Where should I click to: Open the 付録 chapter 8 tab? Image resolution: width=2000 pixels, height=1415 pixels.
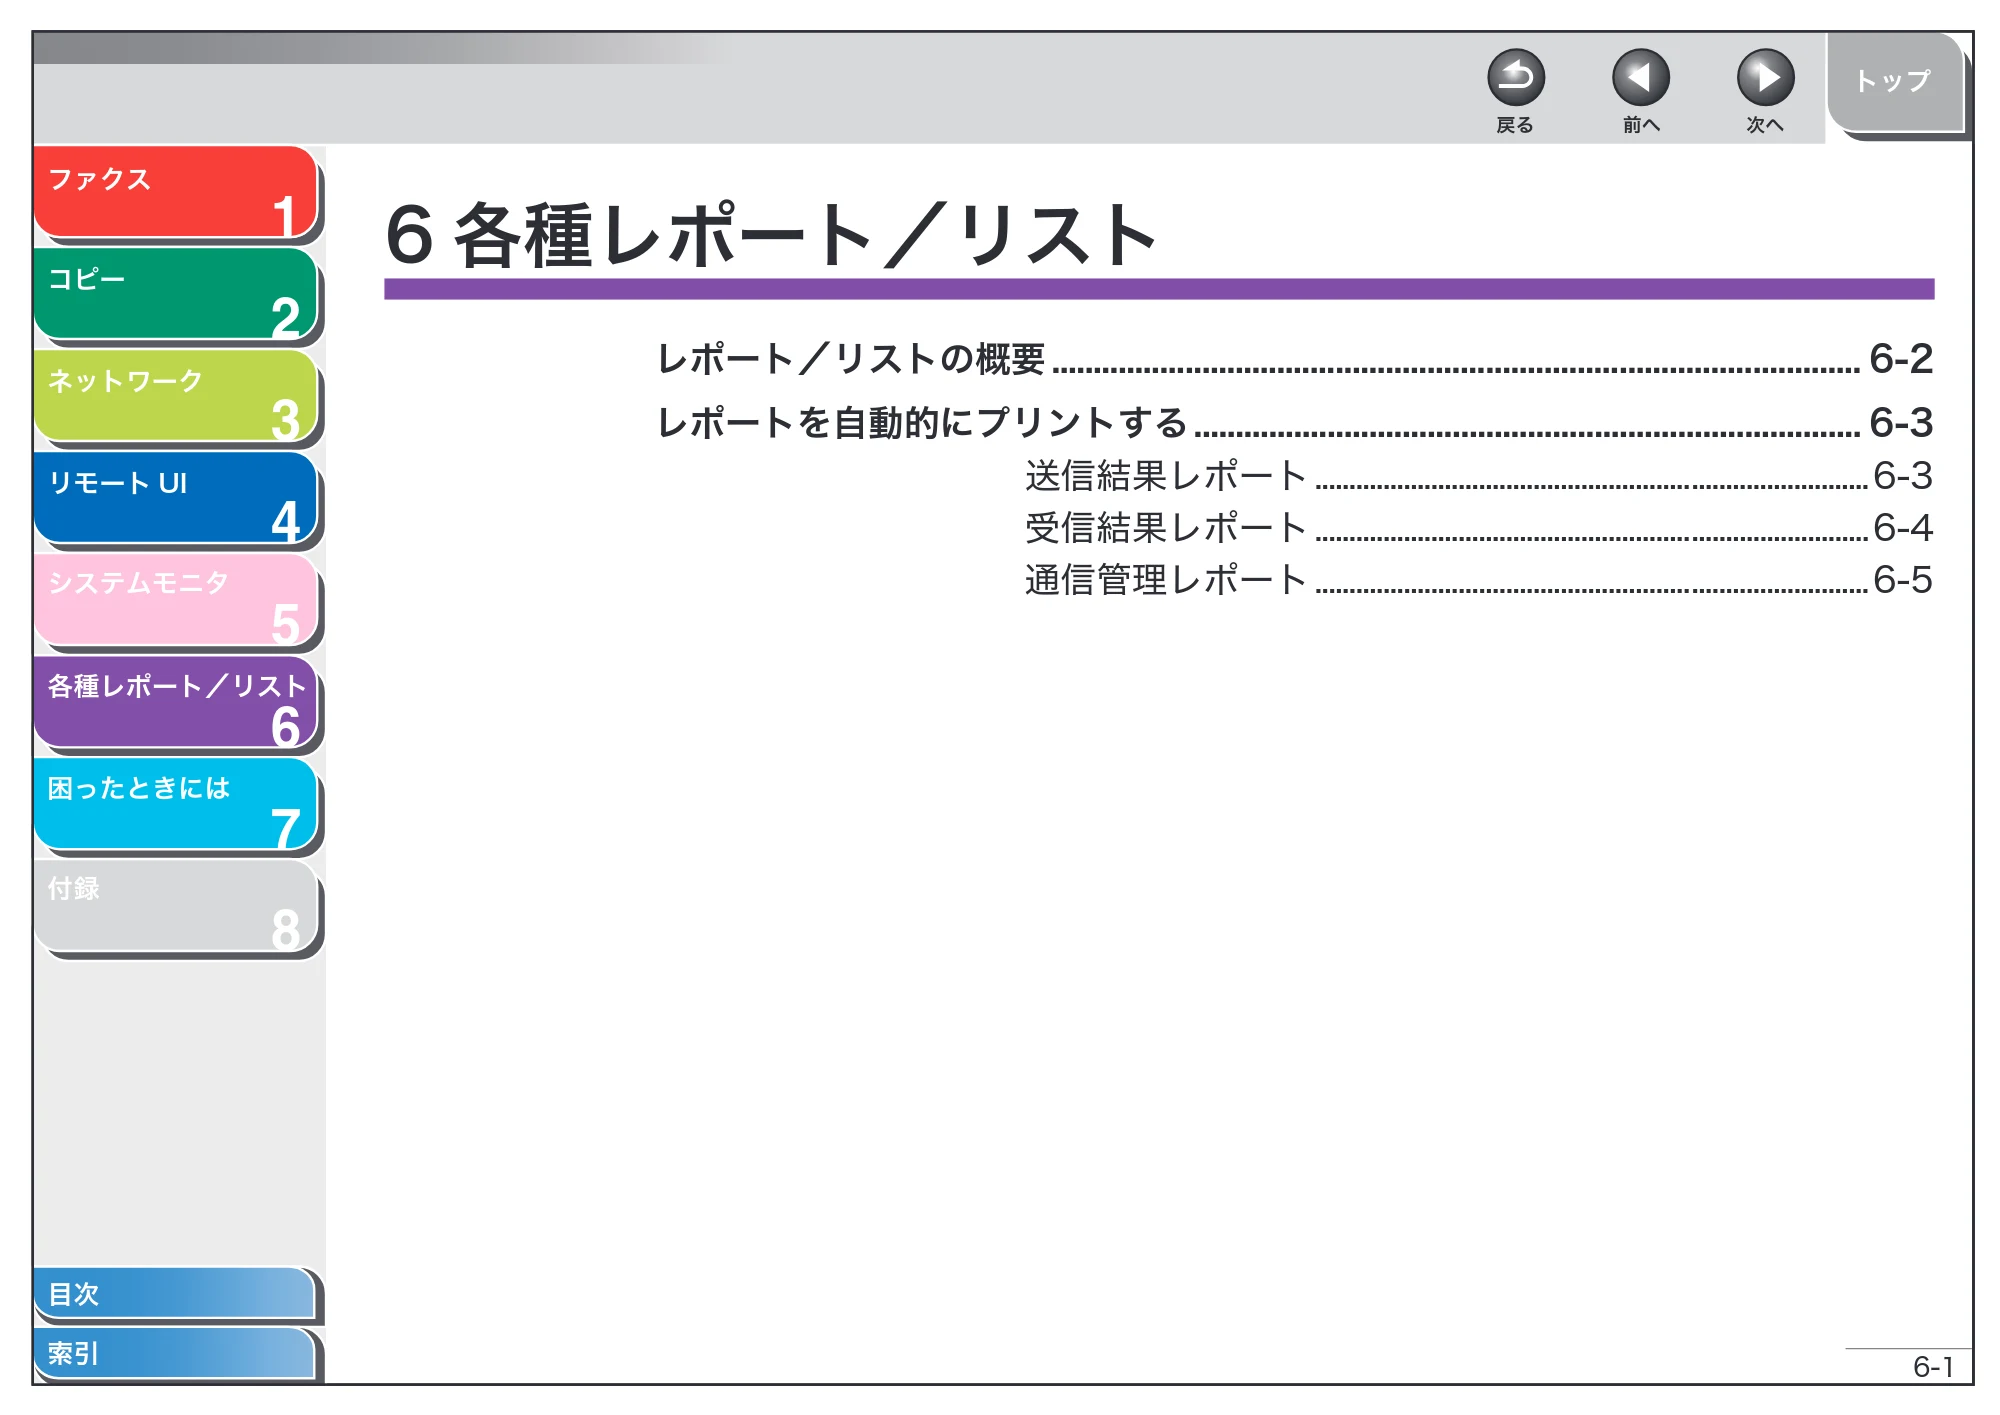click(x=176, y=906)
